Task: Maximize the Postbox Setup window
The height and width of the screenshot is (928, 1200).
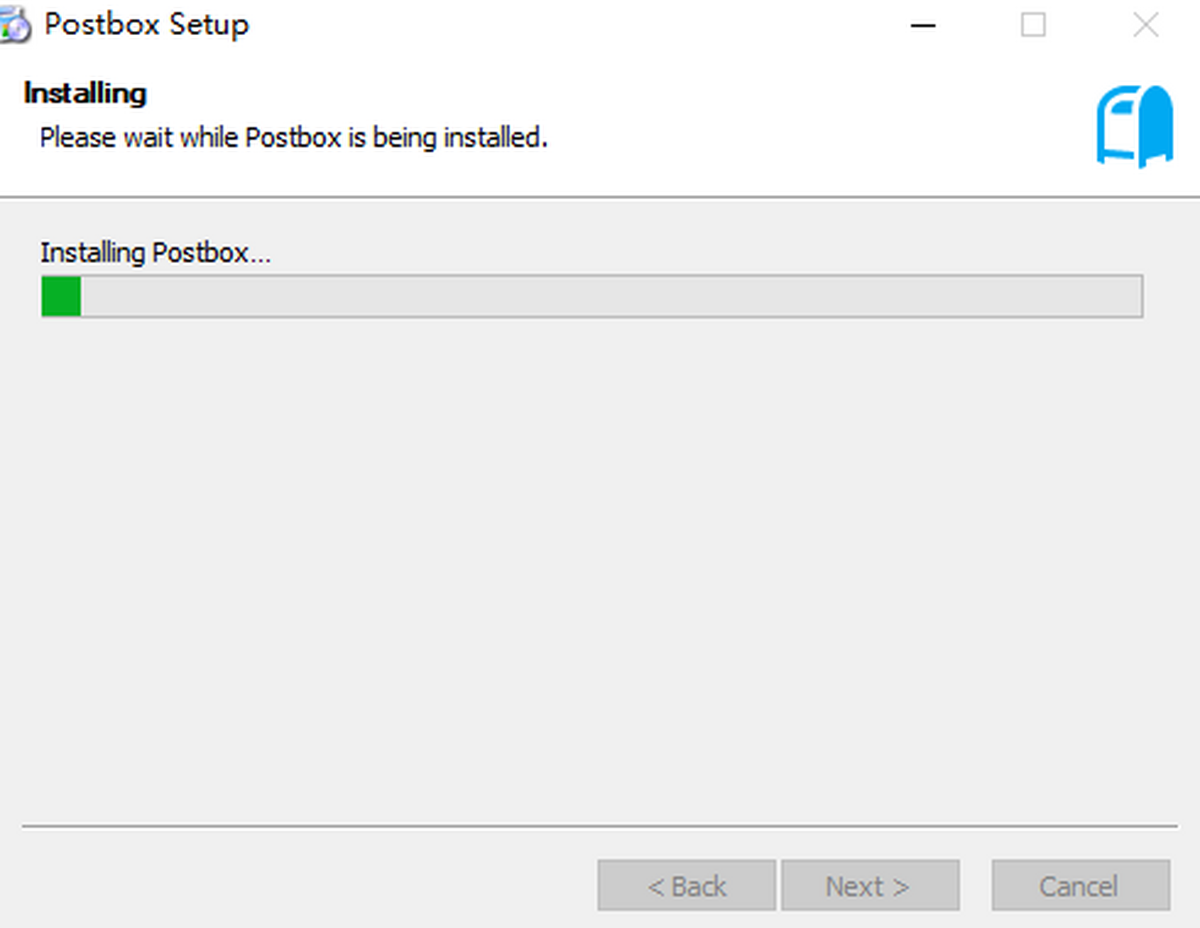Action: (x=1033, y=25)
